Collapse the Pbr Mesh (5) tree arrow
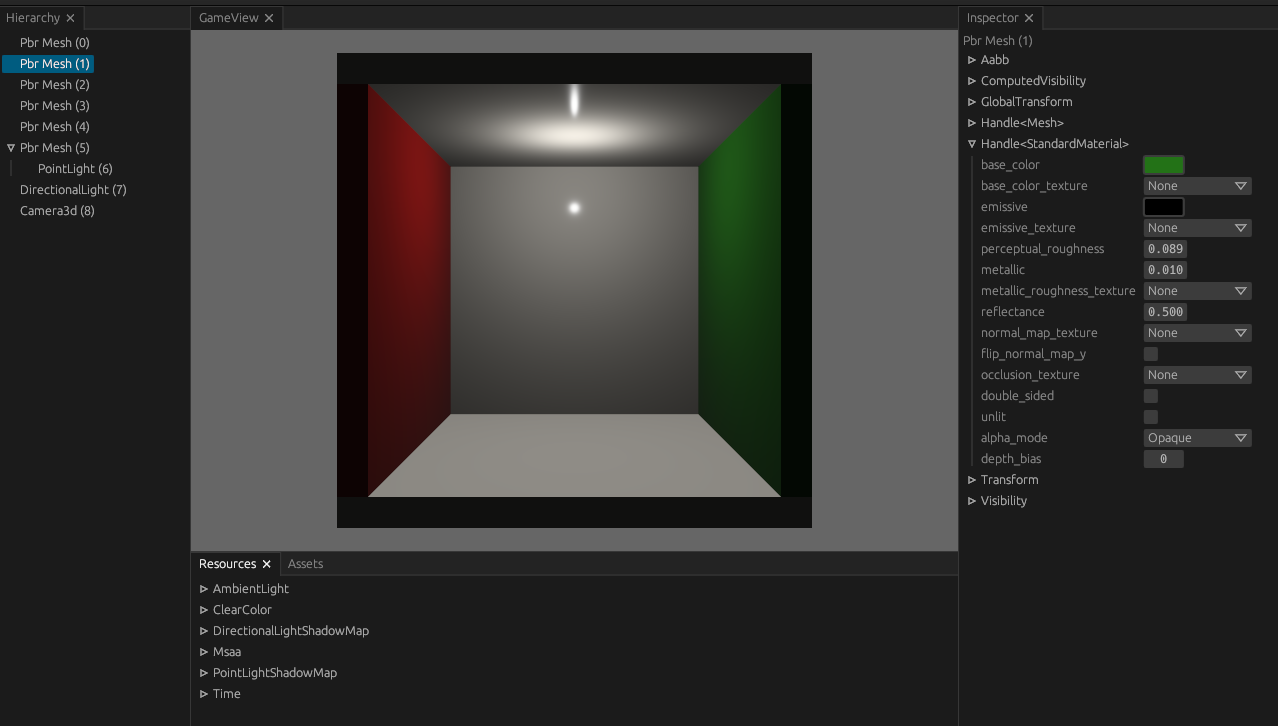Image resolution: width=1278 pixels, height=726 pixels. 11,148
